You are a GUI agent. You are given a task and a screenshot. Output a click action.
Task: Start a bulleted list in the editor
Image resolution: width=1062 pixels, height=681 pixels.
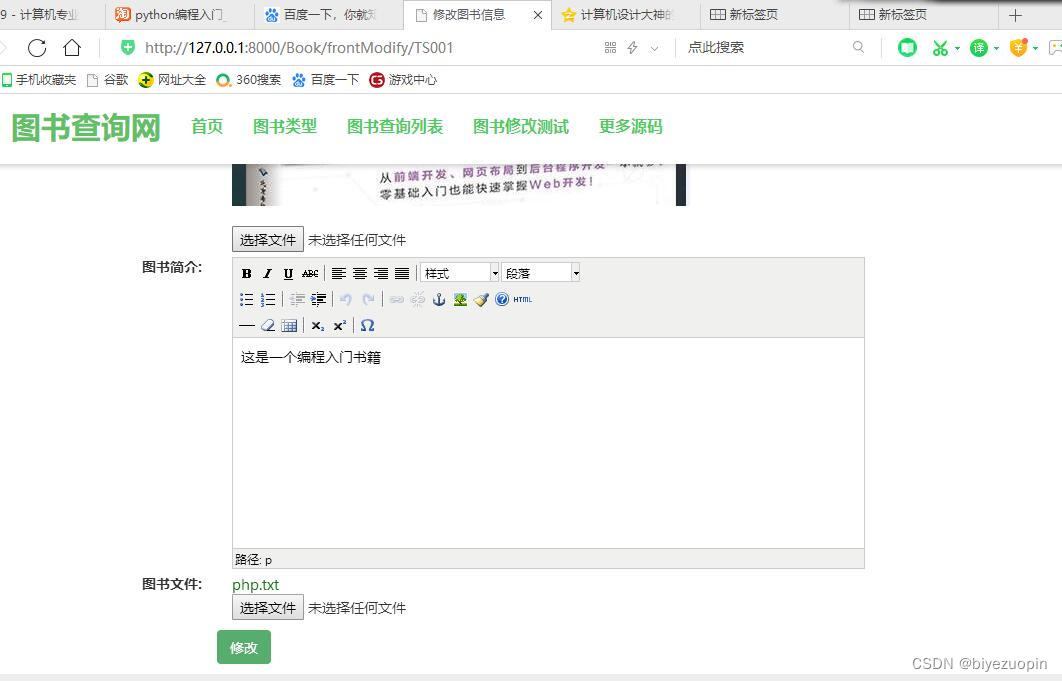point(245,299)
